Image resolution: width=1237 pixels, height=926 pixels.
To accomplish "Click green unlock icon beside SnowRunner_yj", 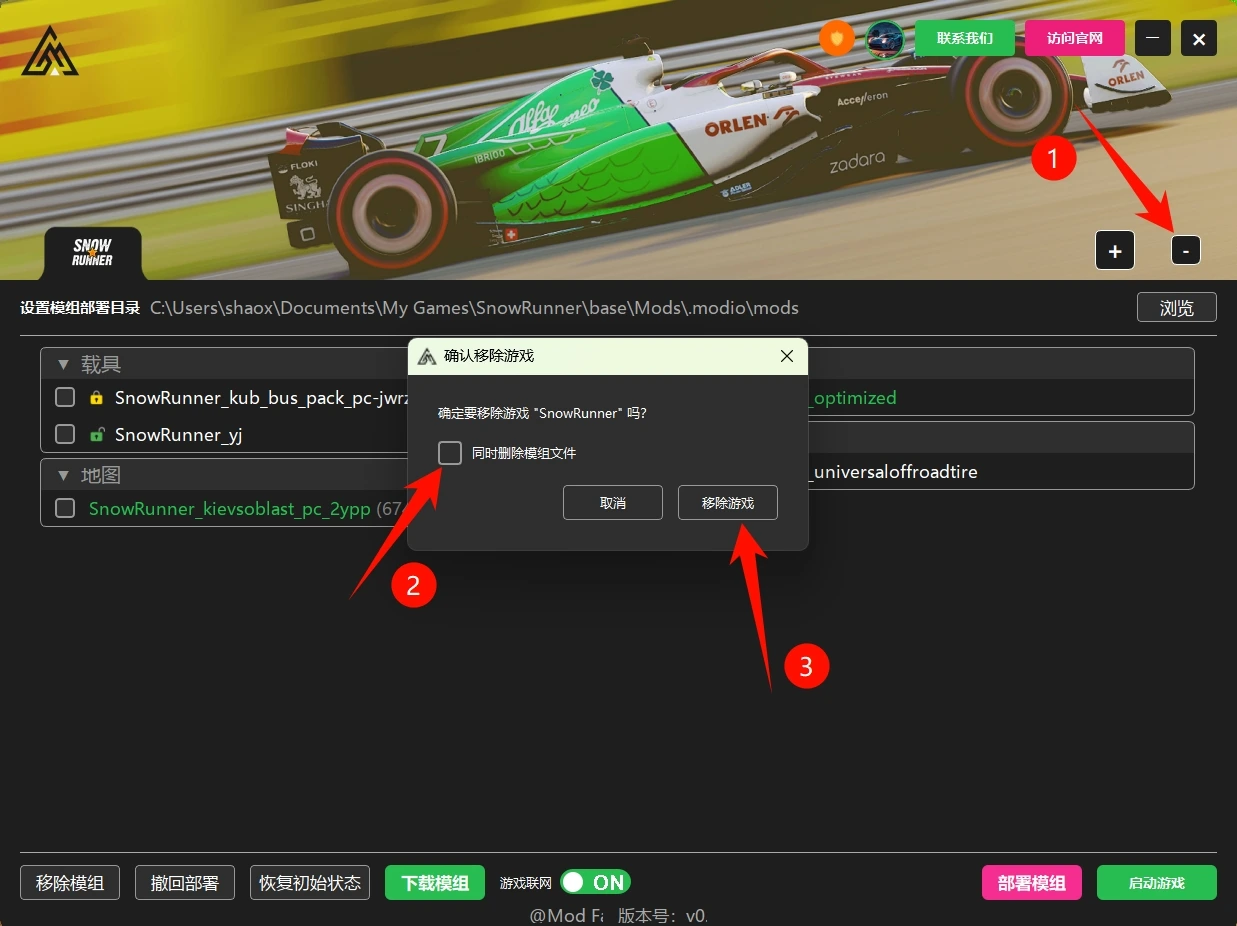I will point(96,435).
